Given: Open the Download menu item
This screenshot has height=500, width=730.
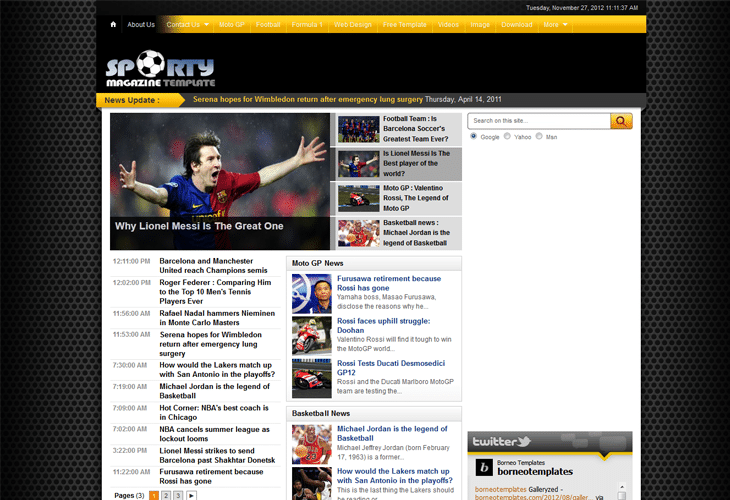Looking at the screenshot, I should tap(517, 25).
